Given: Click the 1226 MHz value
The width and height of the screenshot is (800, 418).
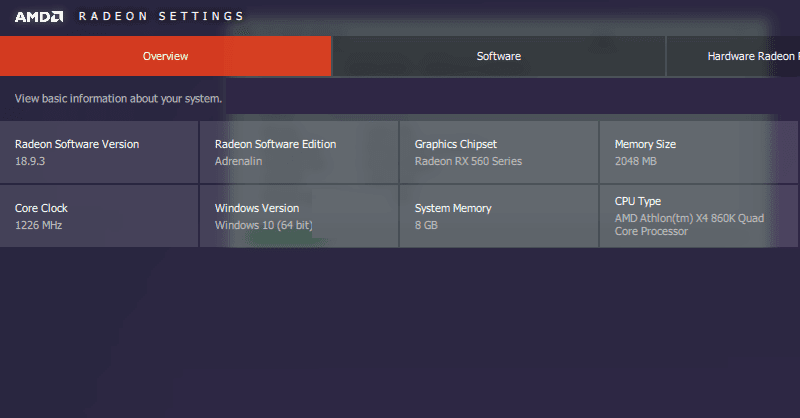Looking at the screenshot, I should (38, 225).
